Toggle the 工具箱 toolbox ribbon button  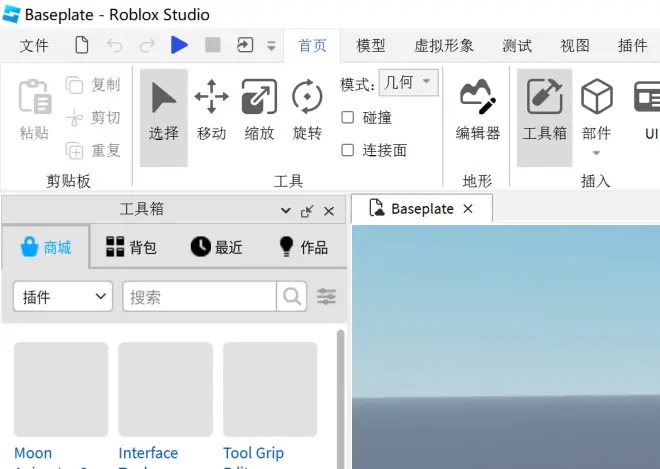[x=544, y=117]
